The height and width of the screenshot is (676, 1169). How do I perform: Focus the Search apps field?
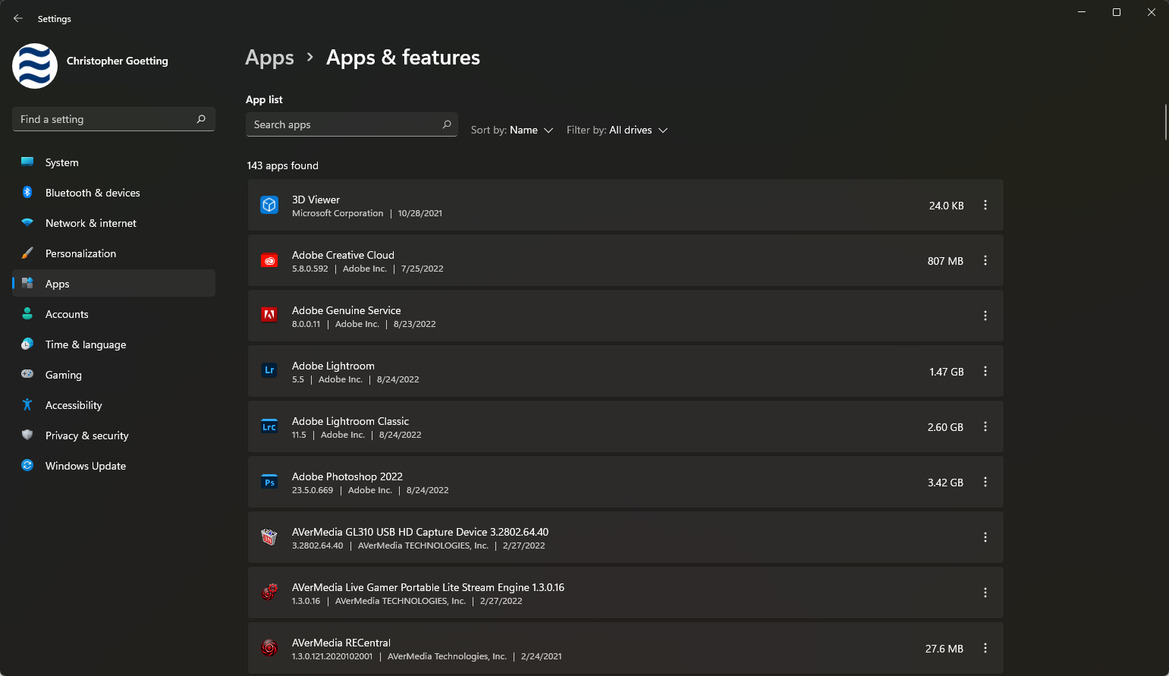pos(352,124)
